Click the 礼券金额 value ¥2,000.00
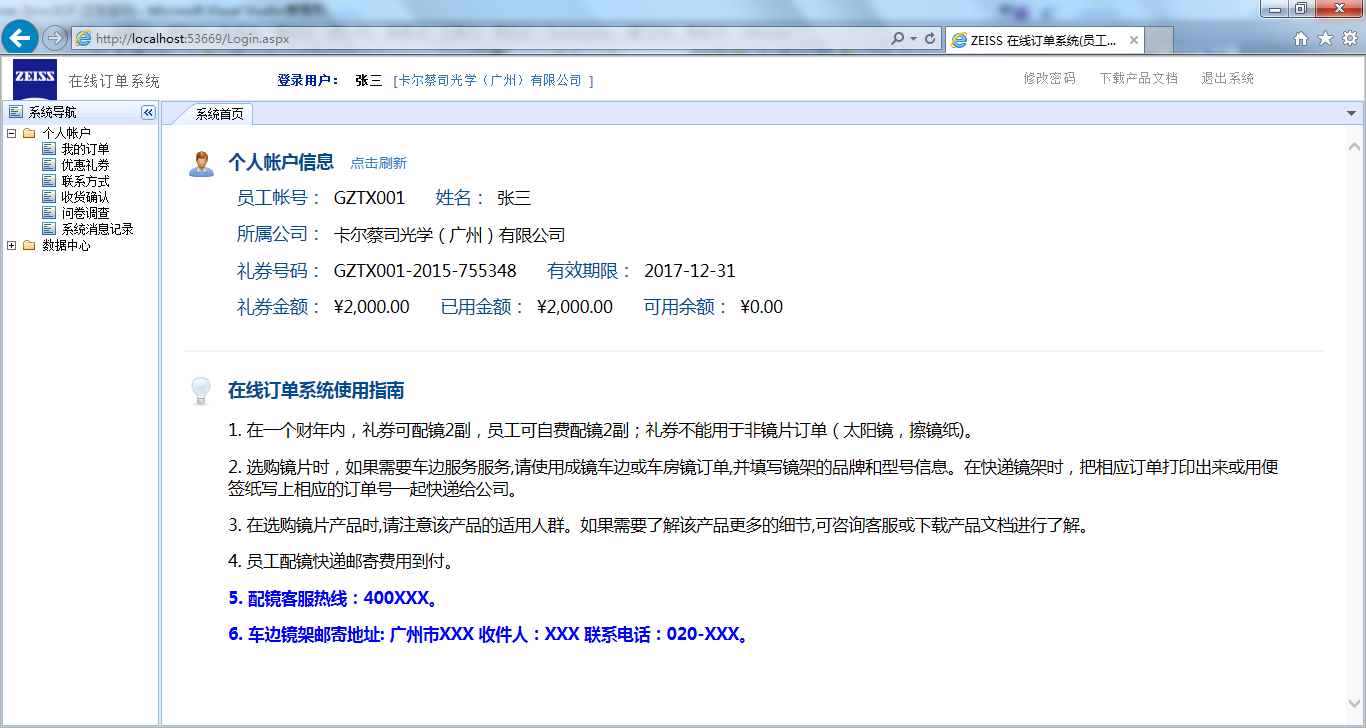 point(371,307)
